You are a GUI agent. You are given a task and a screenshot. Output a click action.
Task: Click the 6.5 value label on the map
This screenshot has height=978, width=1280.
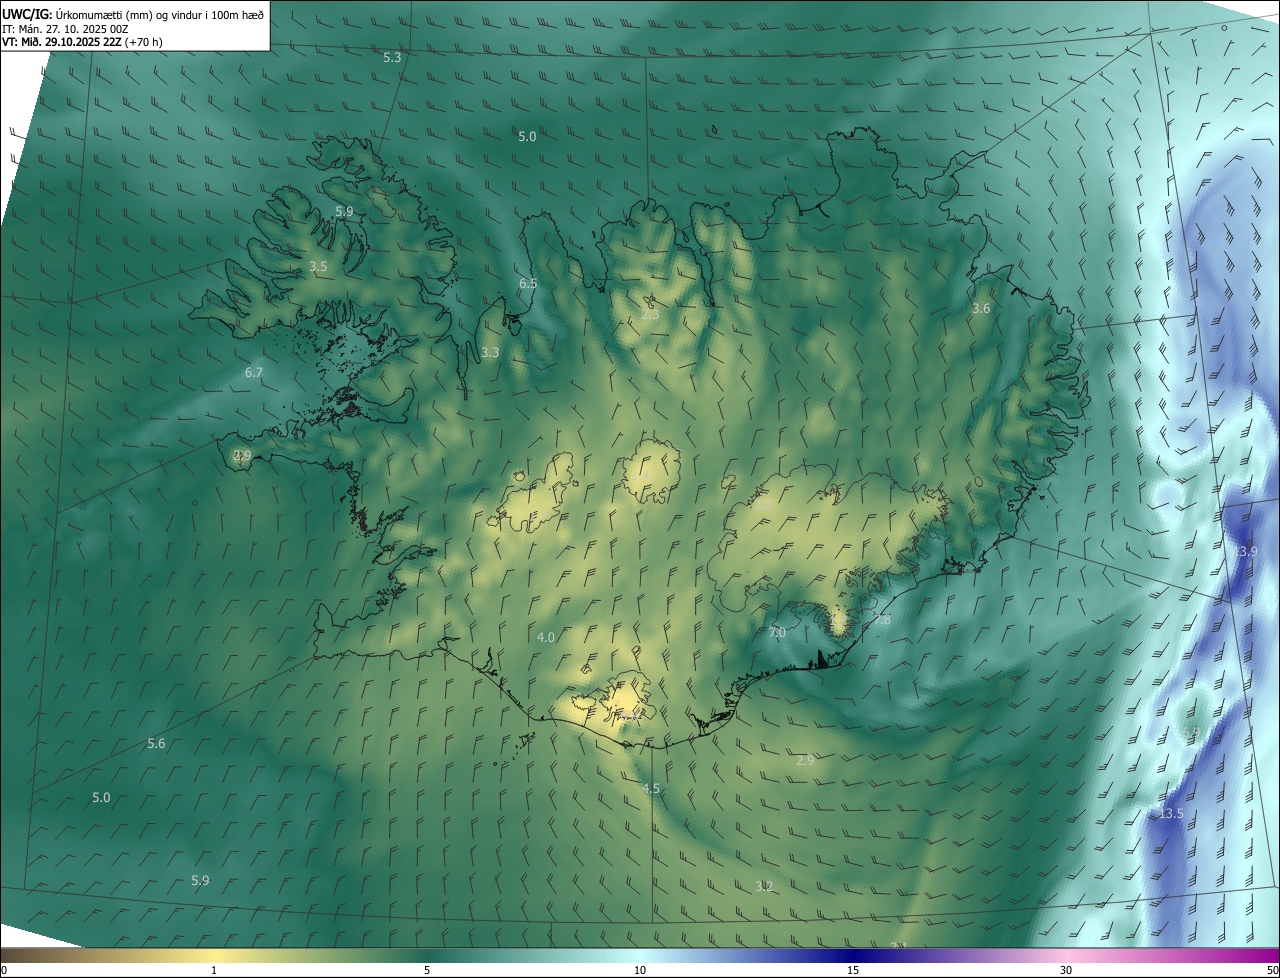tap(528, 284)
